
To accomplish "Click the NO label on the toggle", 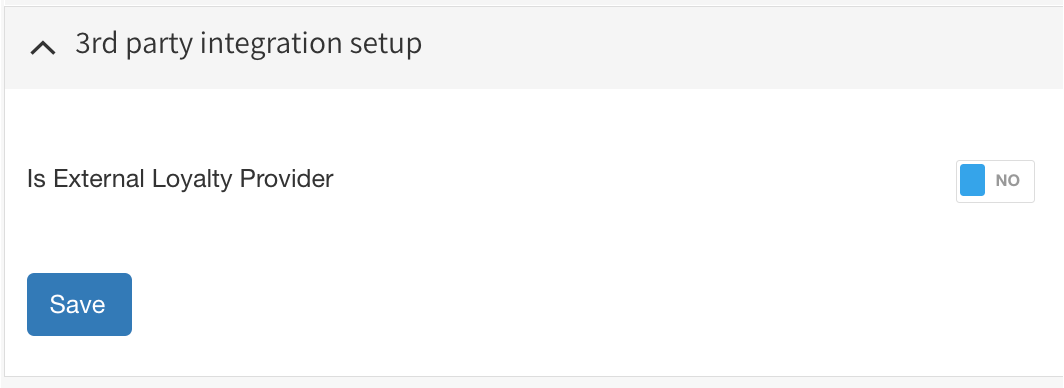I will coord(1008,181).
